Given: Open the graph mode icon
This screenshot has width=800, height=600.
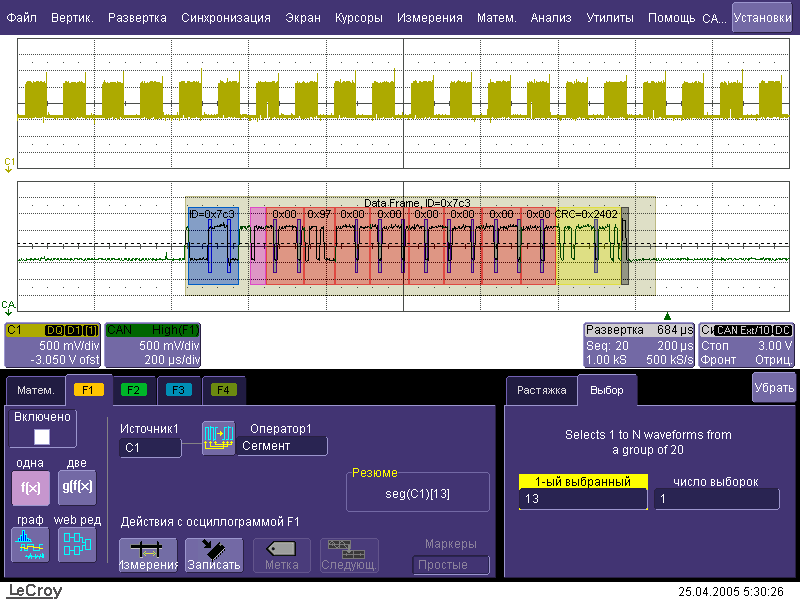Looking at the screenshot, I should [x=28, y=545].
